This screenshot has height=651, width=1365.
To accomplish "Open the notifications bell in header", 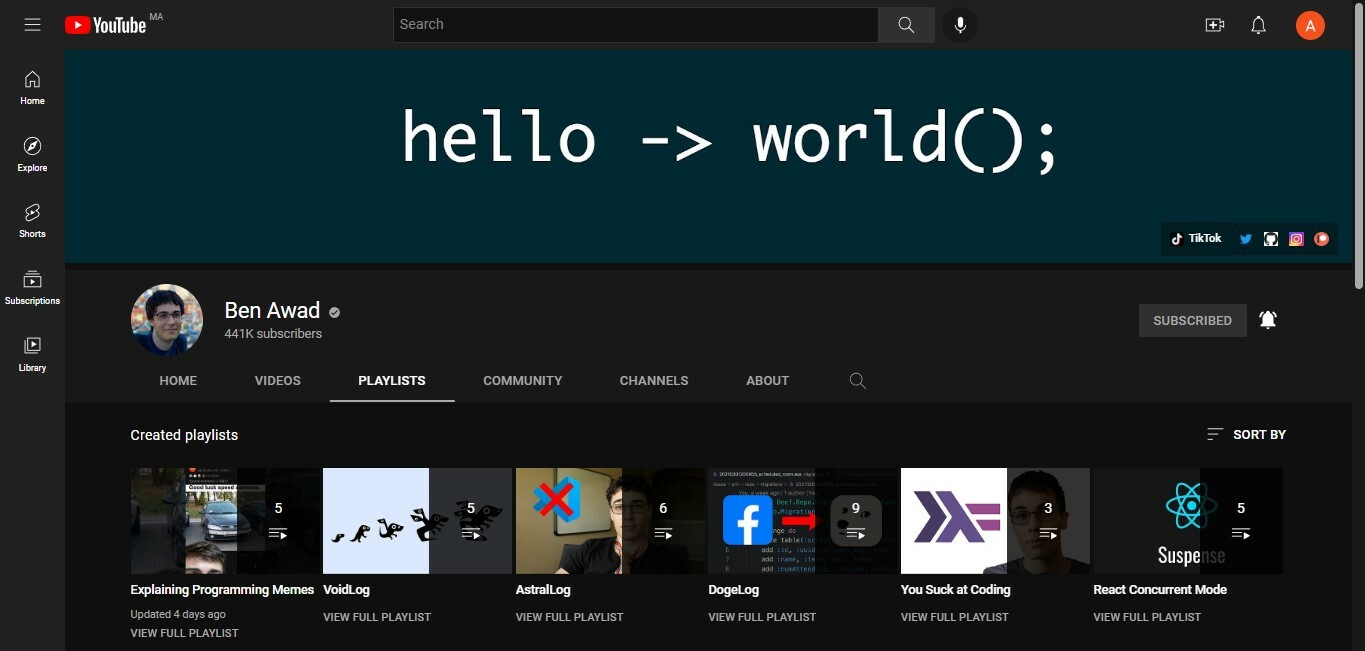I will click(x=1259, y=25).
